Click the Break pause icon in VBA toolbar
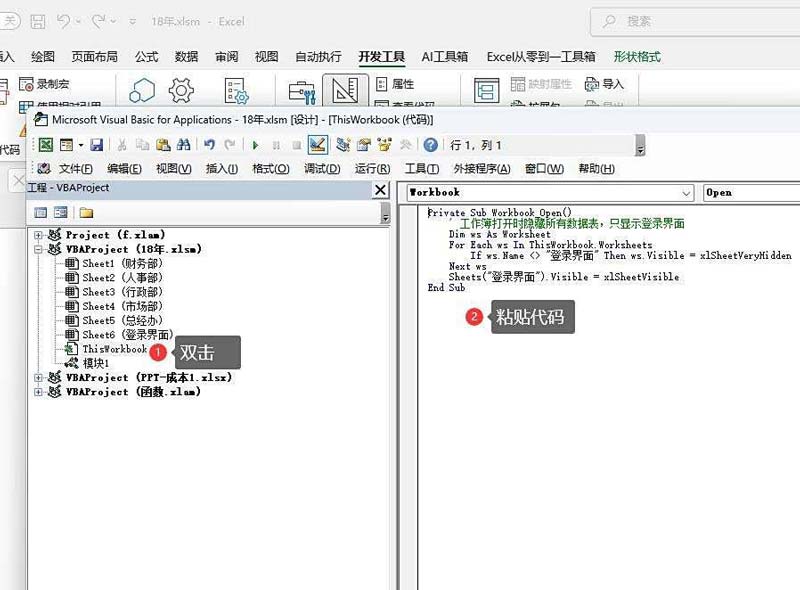The width and height of the screenshot is (800, 590). pyautogui.click(x=276, y=146)
